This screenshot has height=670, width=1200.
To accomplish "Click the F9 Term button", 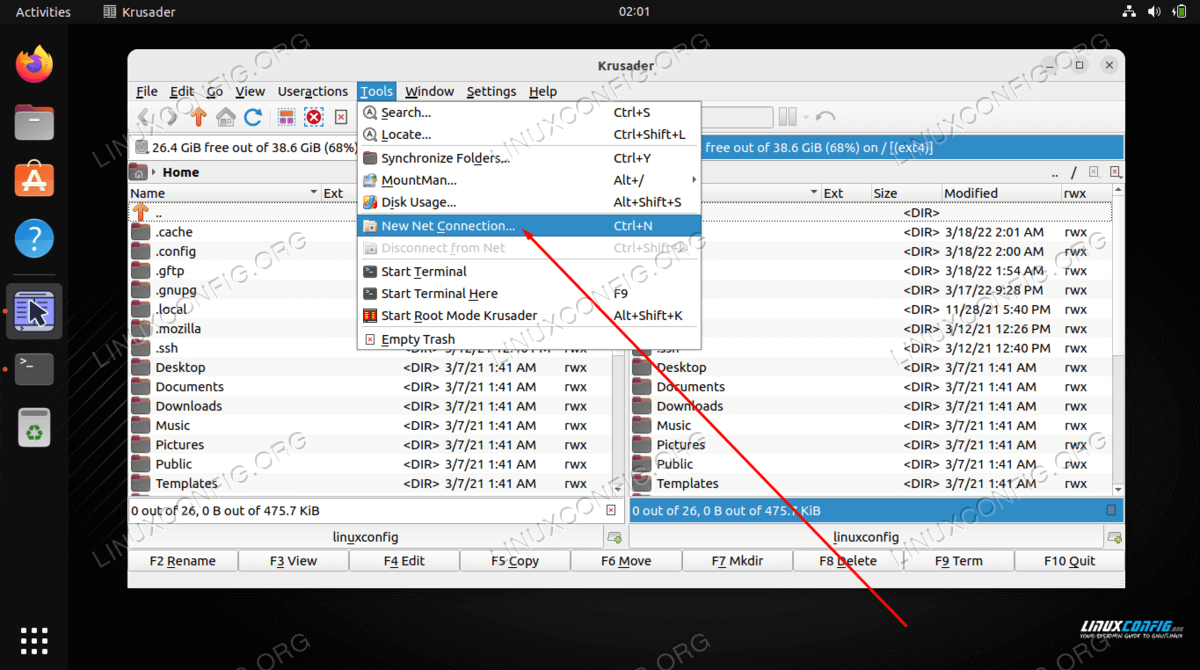I will coord(958,561).
